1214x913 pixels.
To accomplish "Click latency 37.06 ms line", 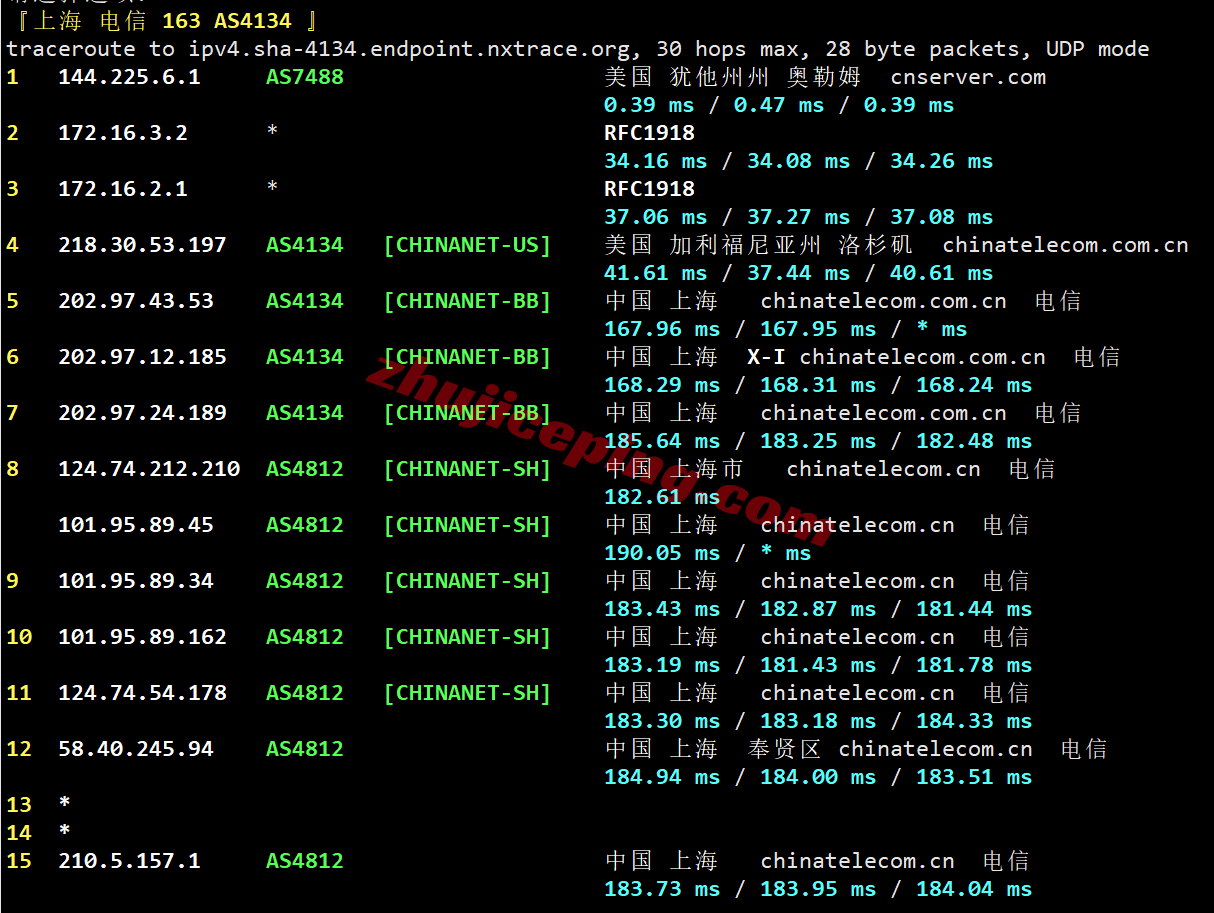I will point(798,217).
